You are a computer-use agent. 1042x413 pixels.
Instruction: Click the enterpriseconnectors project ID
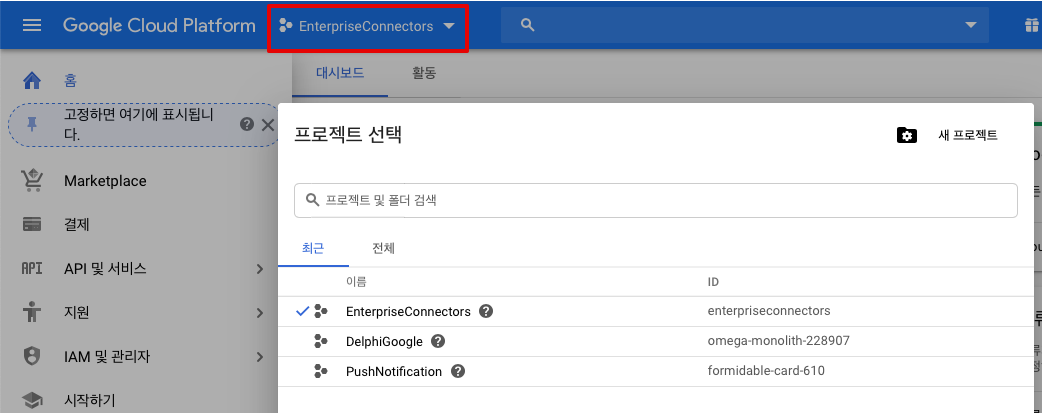point(769,311)
